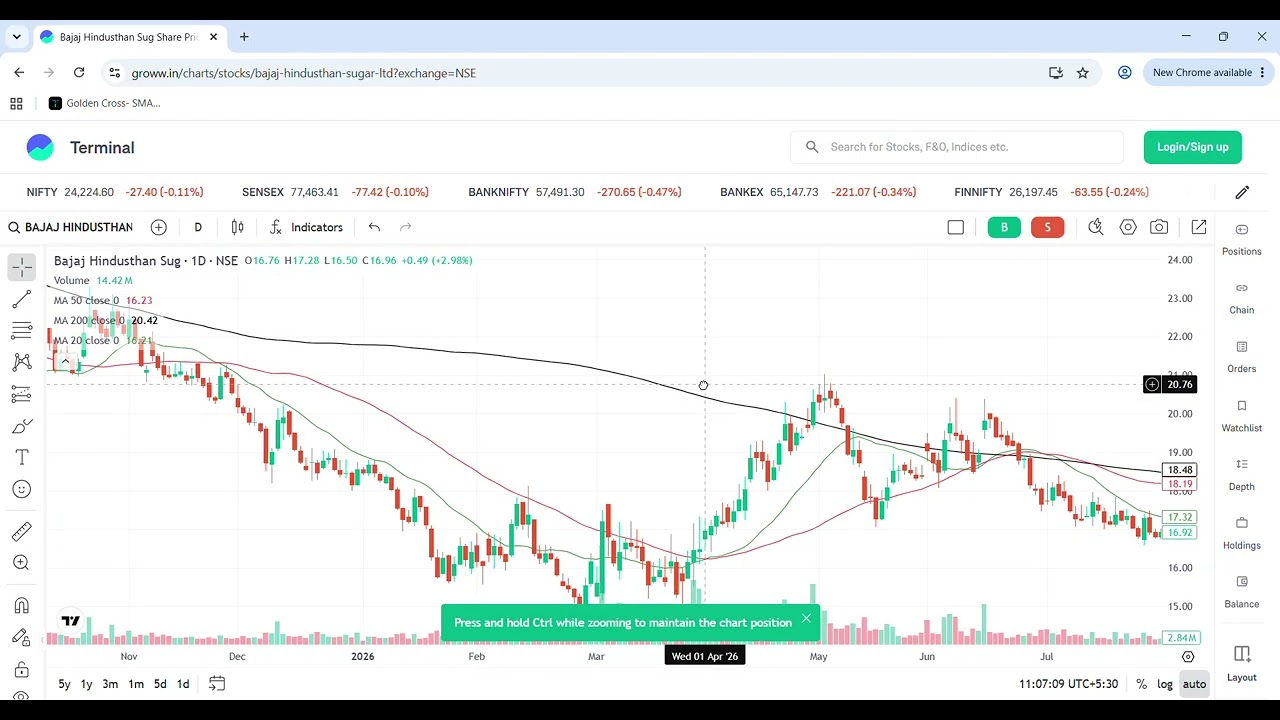Open the Balance panel

(1242, 592)
